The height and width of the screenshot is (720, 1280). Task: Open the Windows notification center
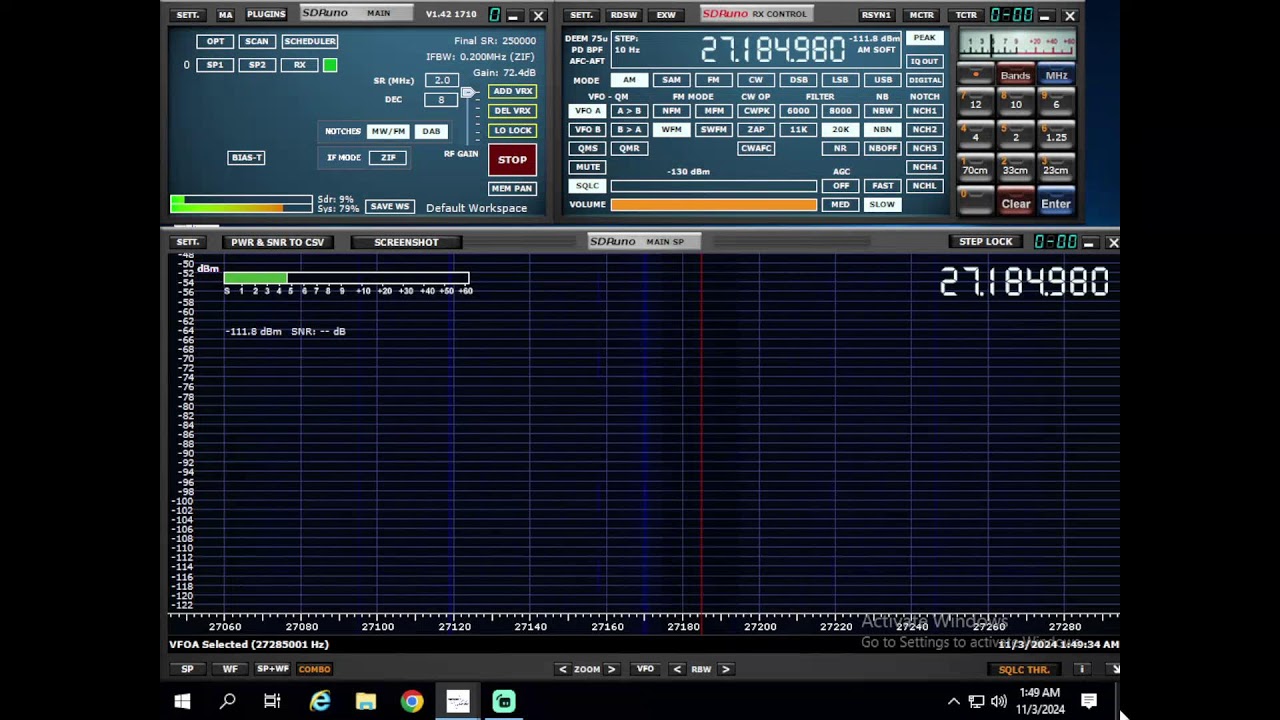tap(1089, 702)
